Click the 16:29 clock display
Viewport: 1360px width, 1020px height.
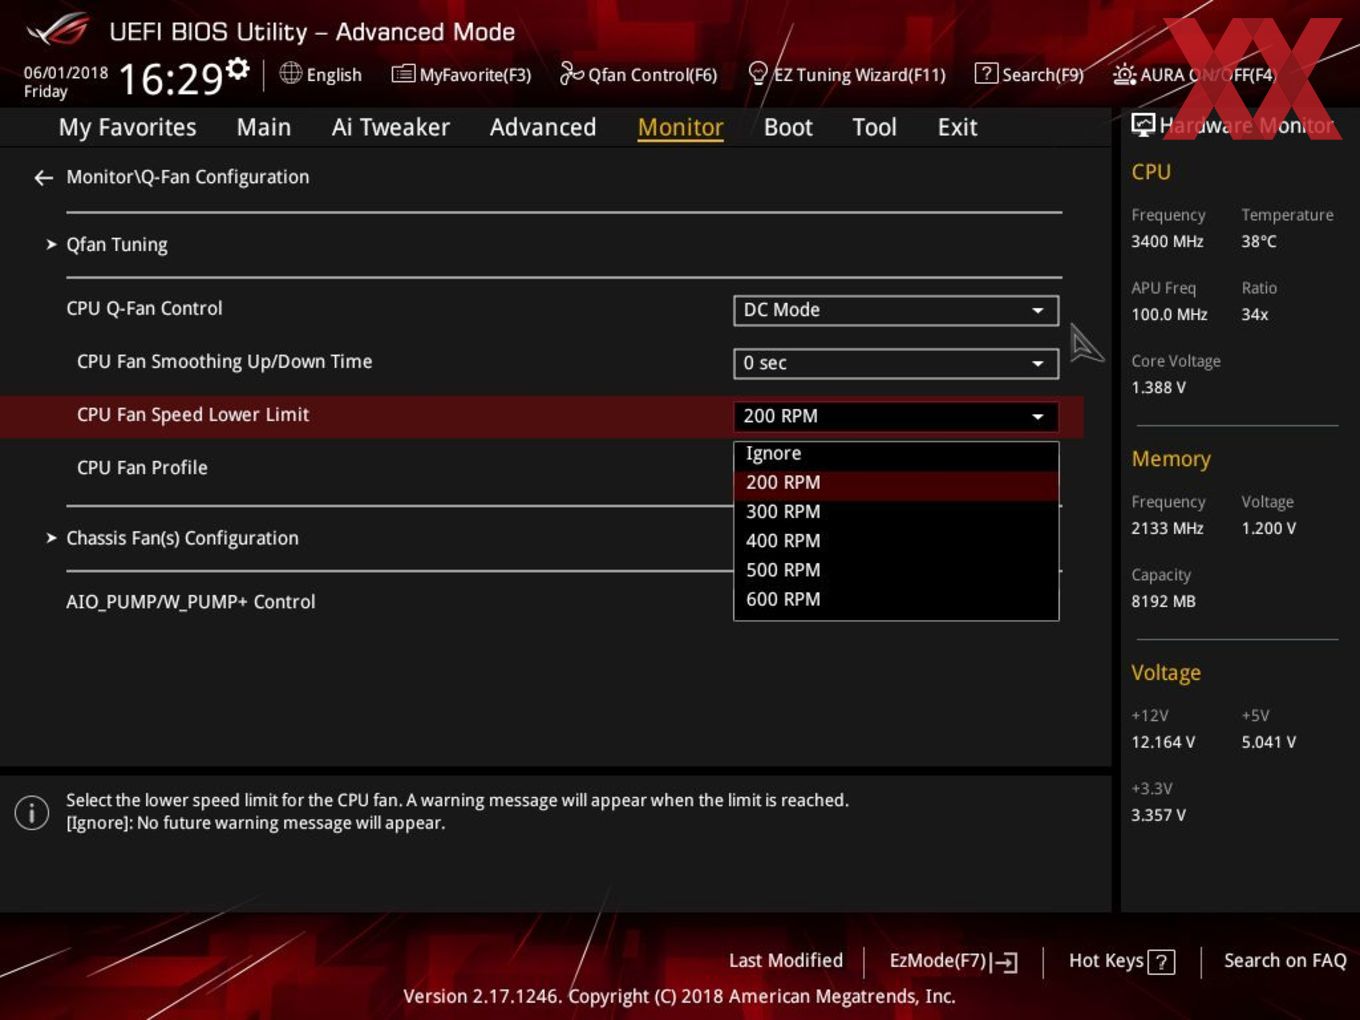pos(170,78)
